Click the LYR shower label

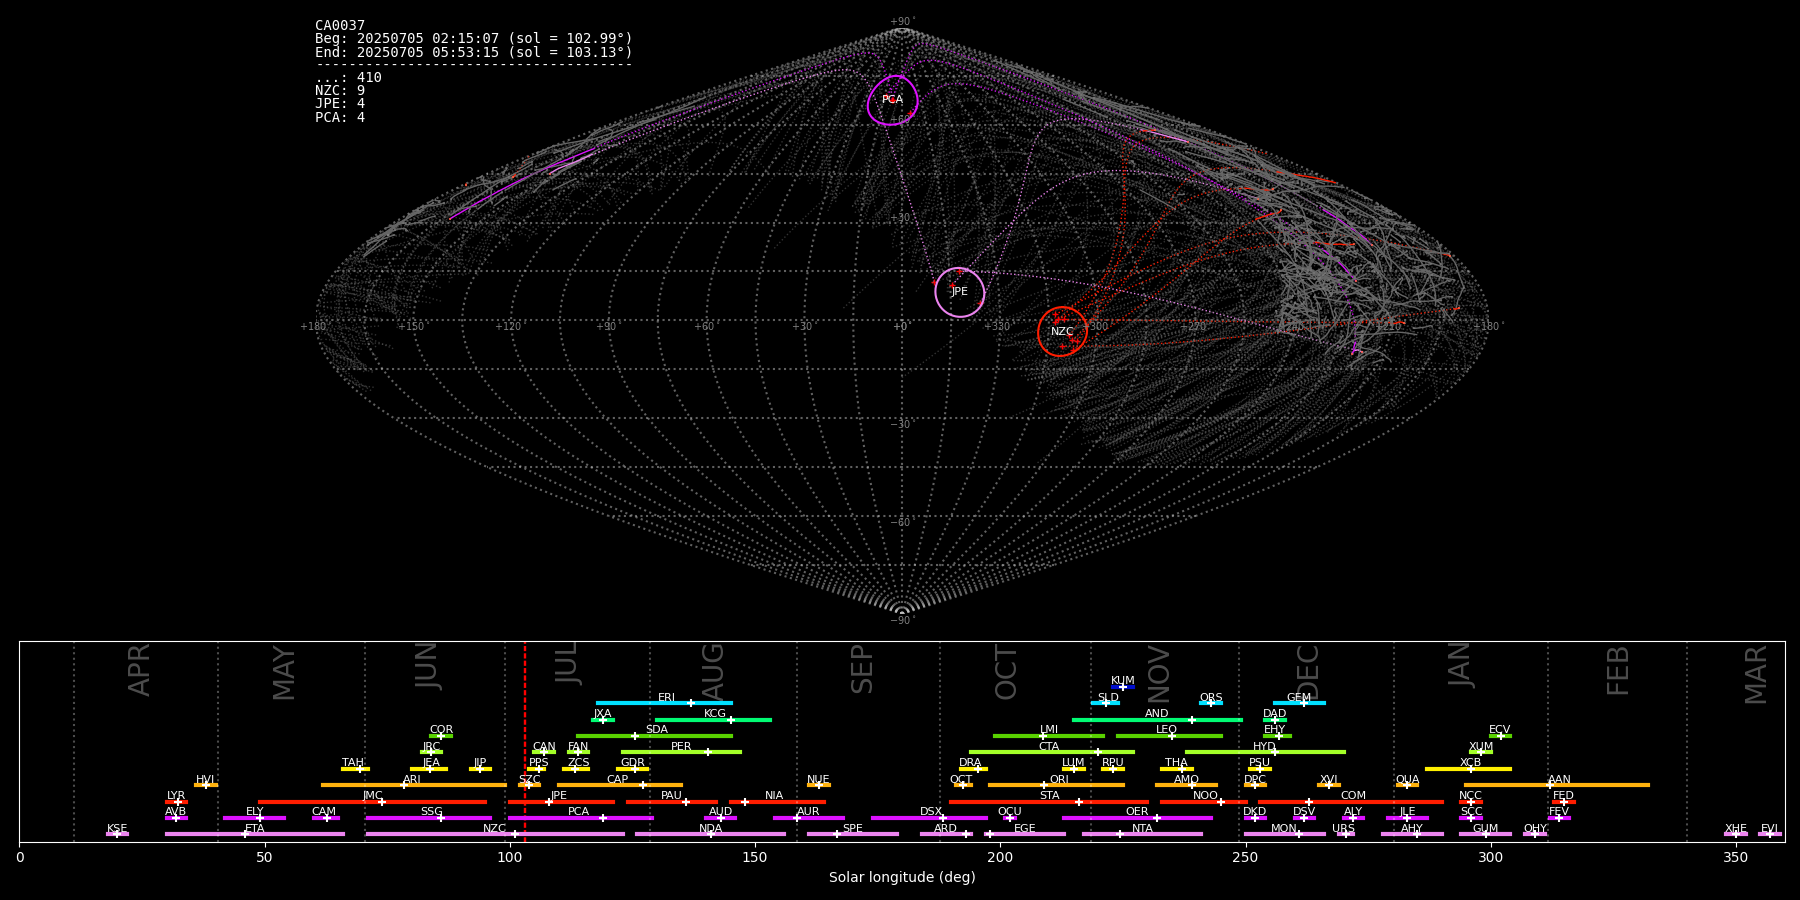(176, 796)
